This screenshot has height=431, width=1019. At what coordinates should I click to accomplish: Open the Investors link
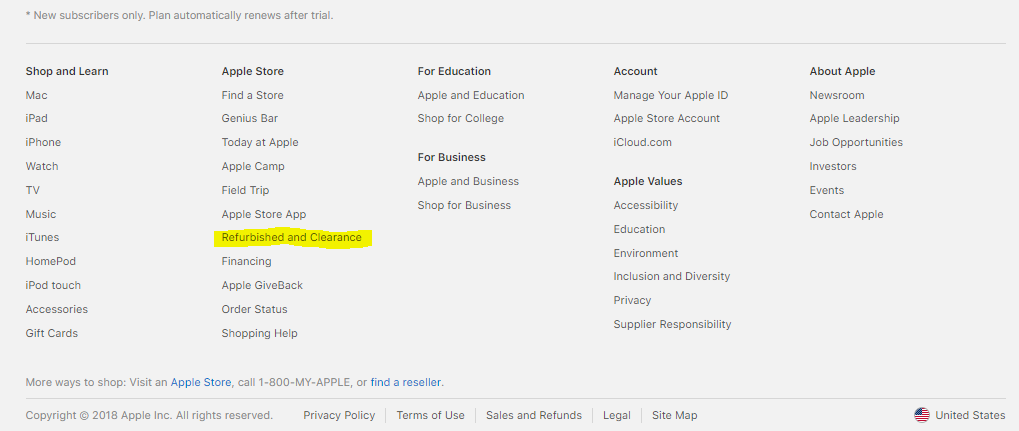tap(833, 166)
